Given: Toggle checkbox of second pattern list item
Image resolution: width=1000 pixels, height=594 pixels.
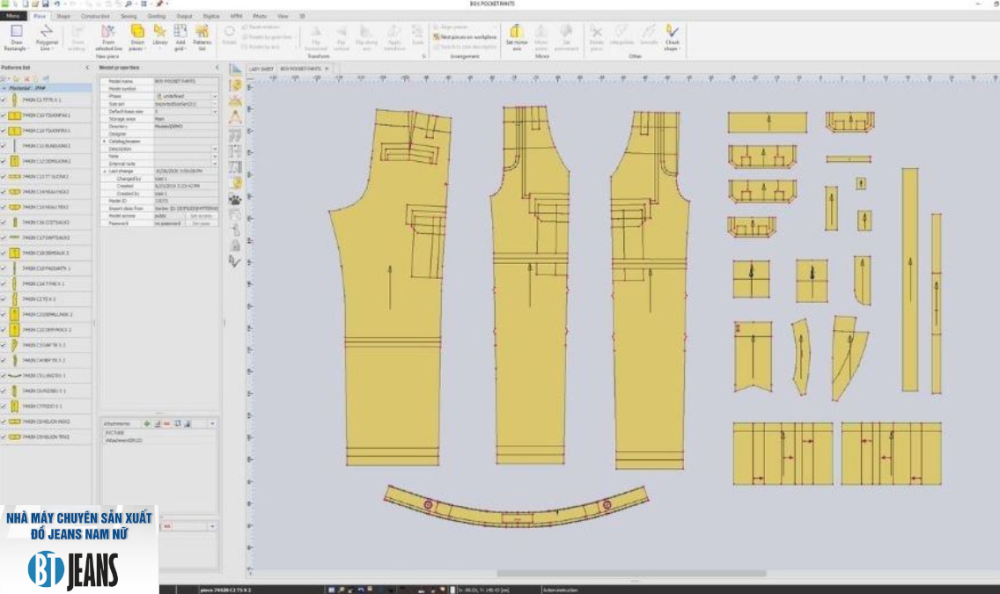Looking at the screenshot, I should (4, 116).
